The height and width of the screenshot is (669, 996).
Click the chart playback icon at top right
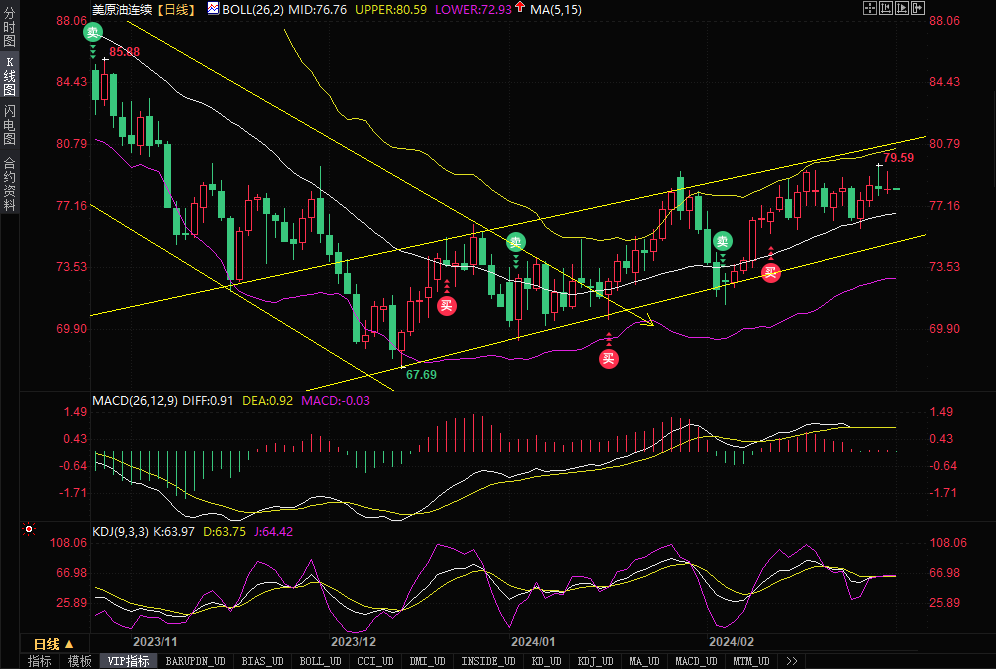(x=901, y=8)
